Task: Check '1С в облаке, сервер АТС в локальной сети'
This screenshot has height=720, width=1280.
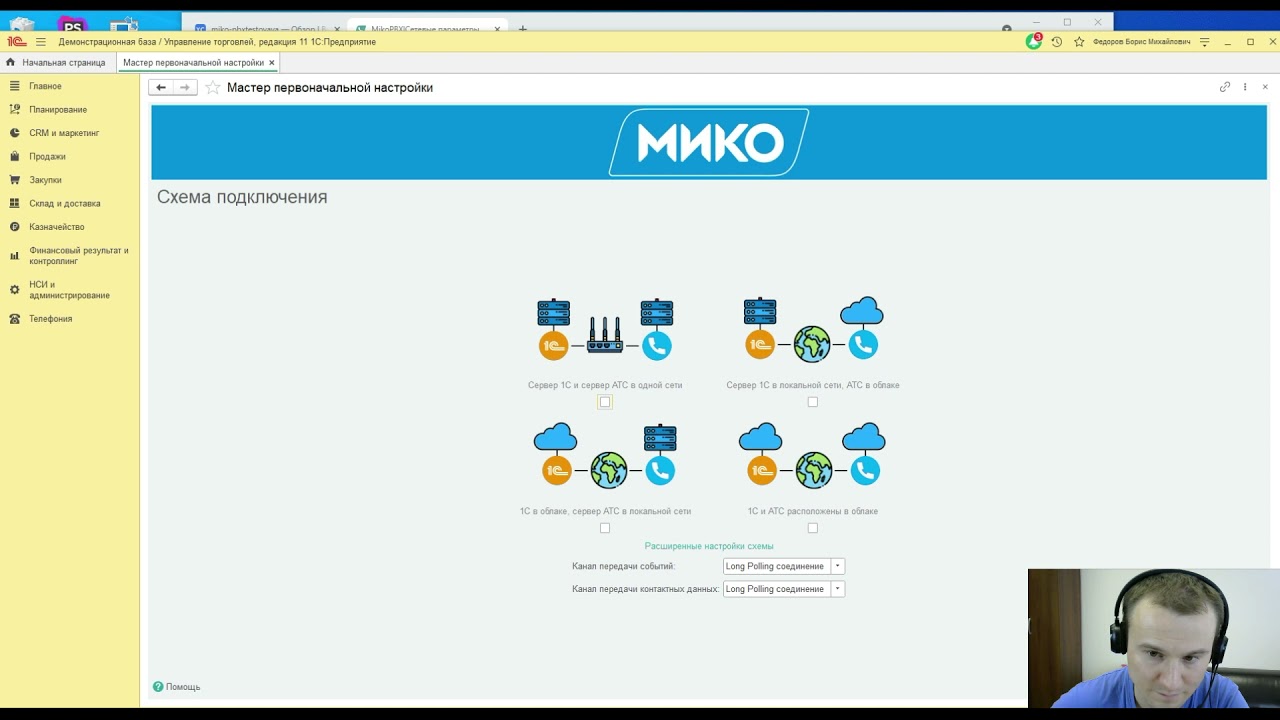Action: tap(605, 528)
